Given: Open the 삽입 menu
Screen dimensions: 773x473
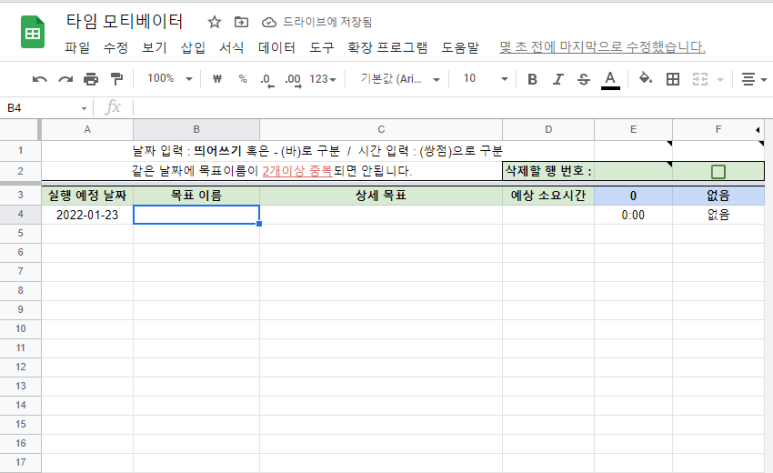Looking at the screenshot, I should [x=193, y=47].
